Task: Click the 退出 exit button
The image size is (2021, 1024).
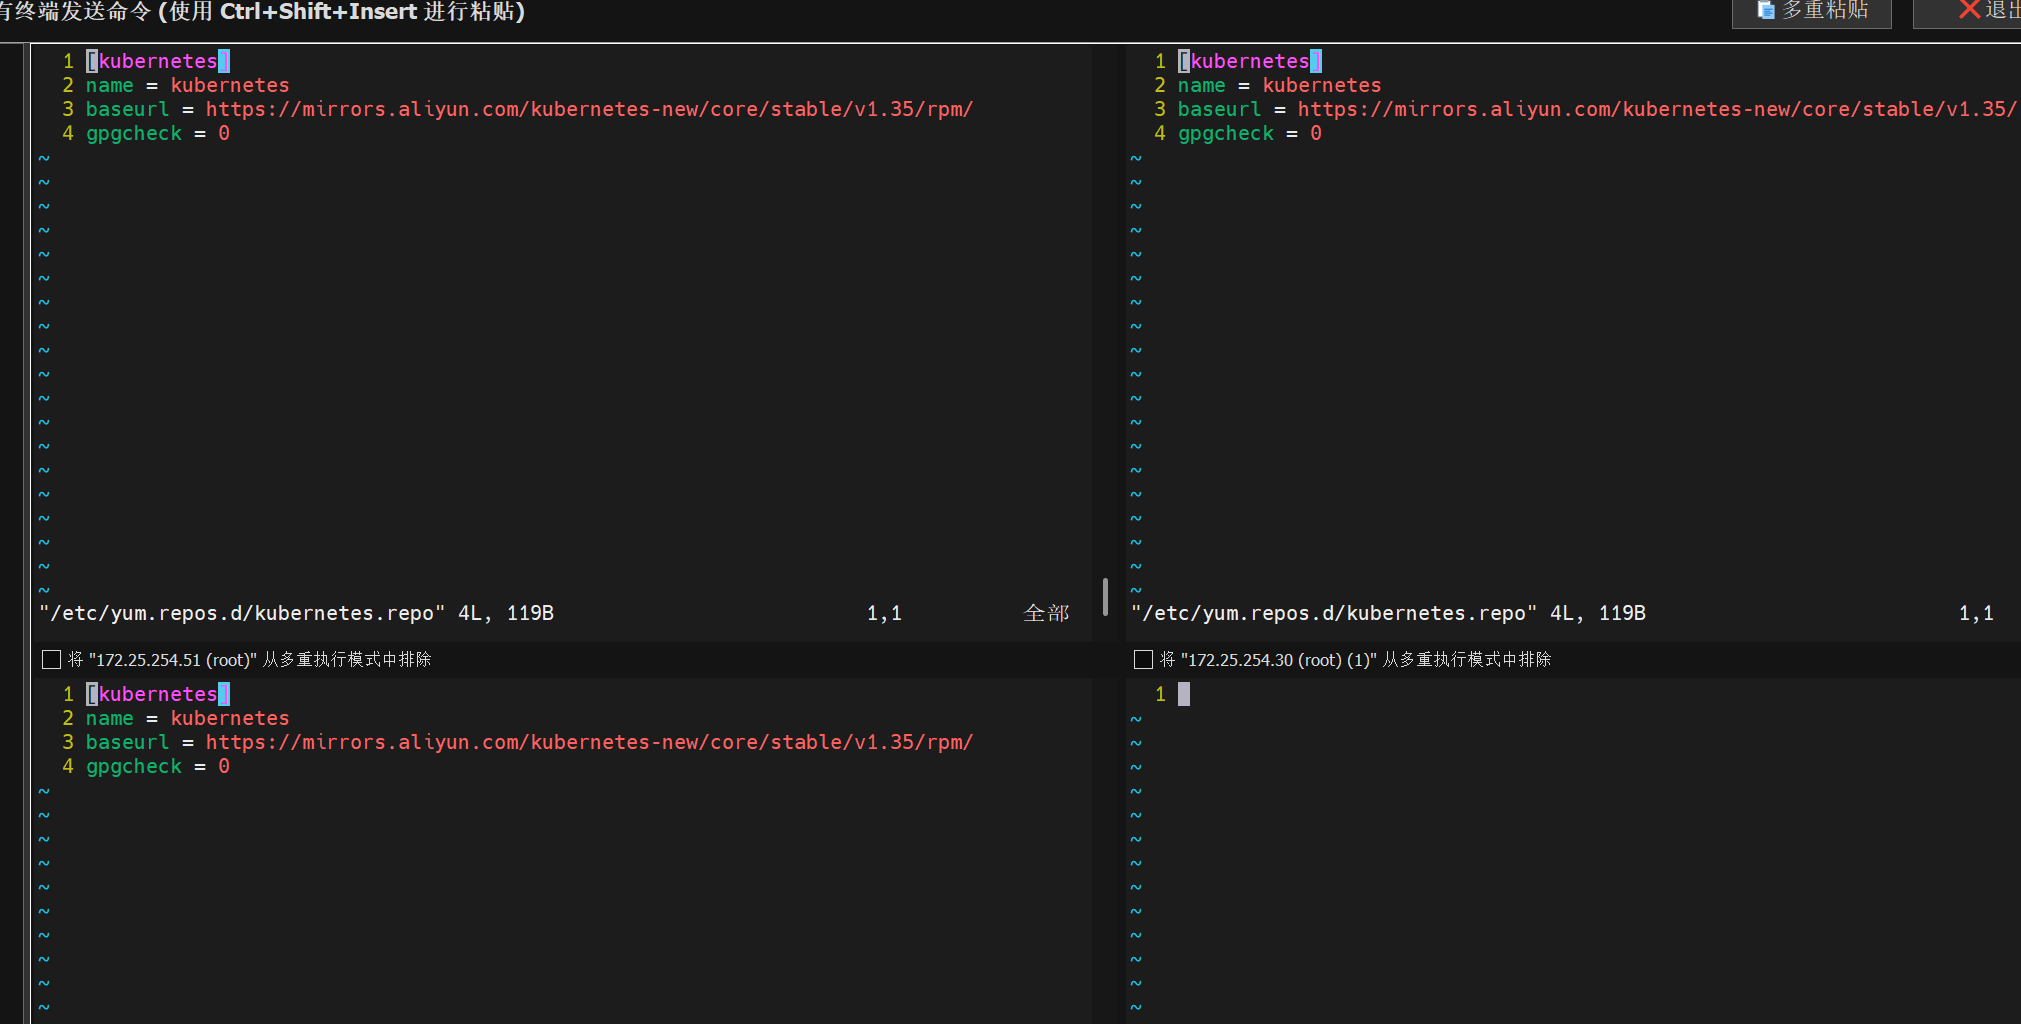Action: click(1968, 12)
